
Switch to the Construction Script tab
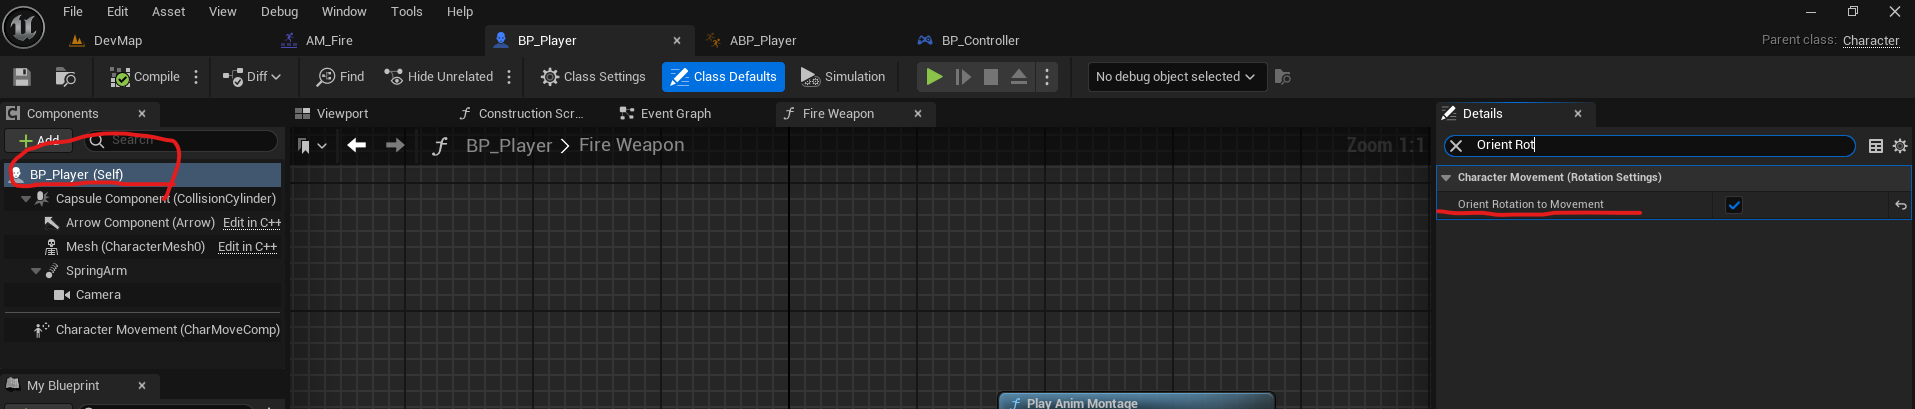[x=530, y=114]
